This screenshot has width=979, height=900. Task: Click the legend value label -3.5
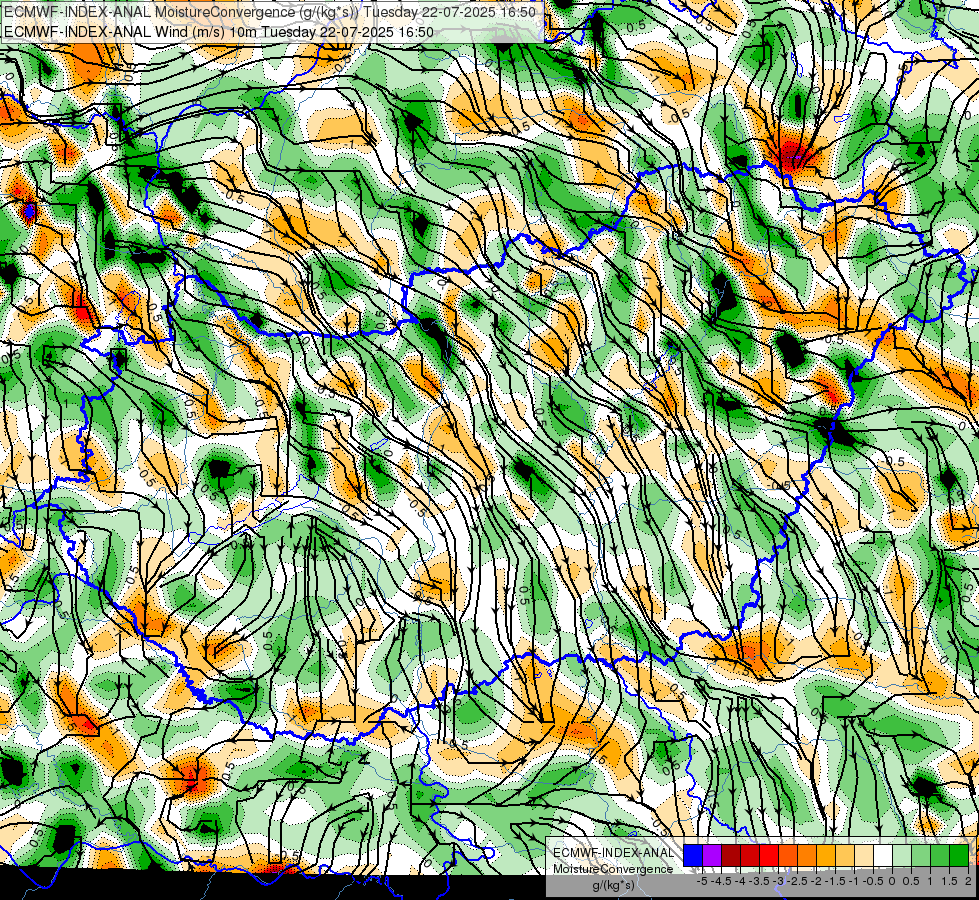[x=759, y=881]
